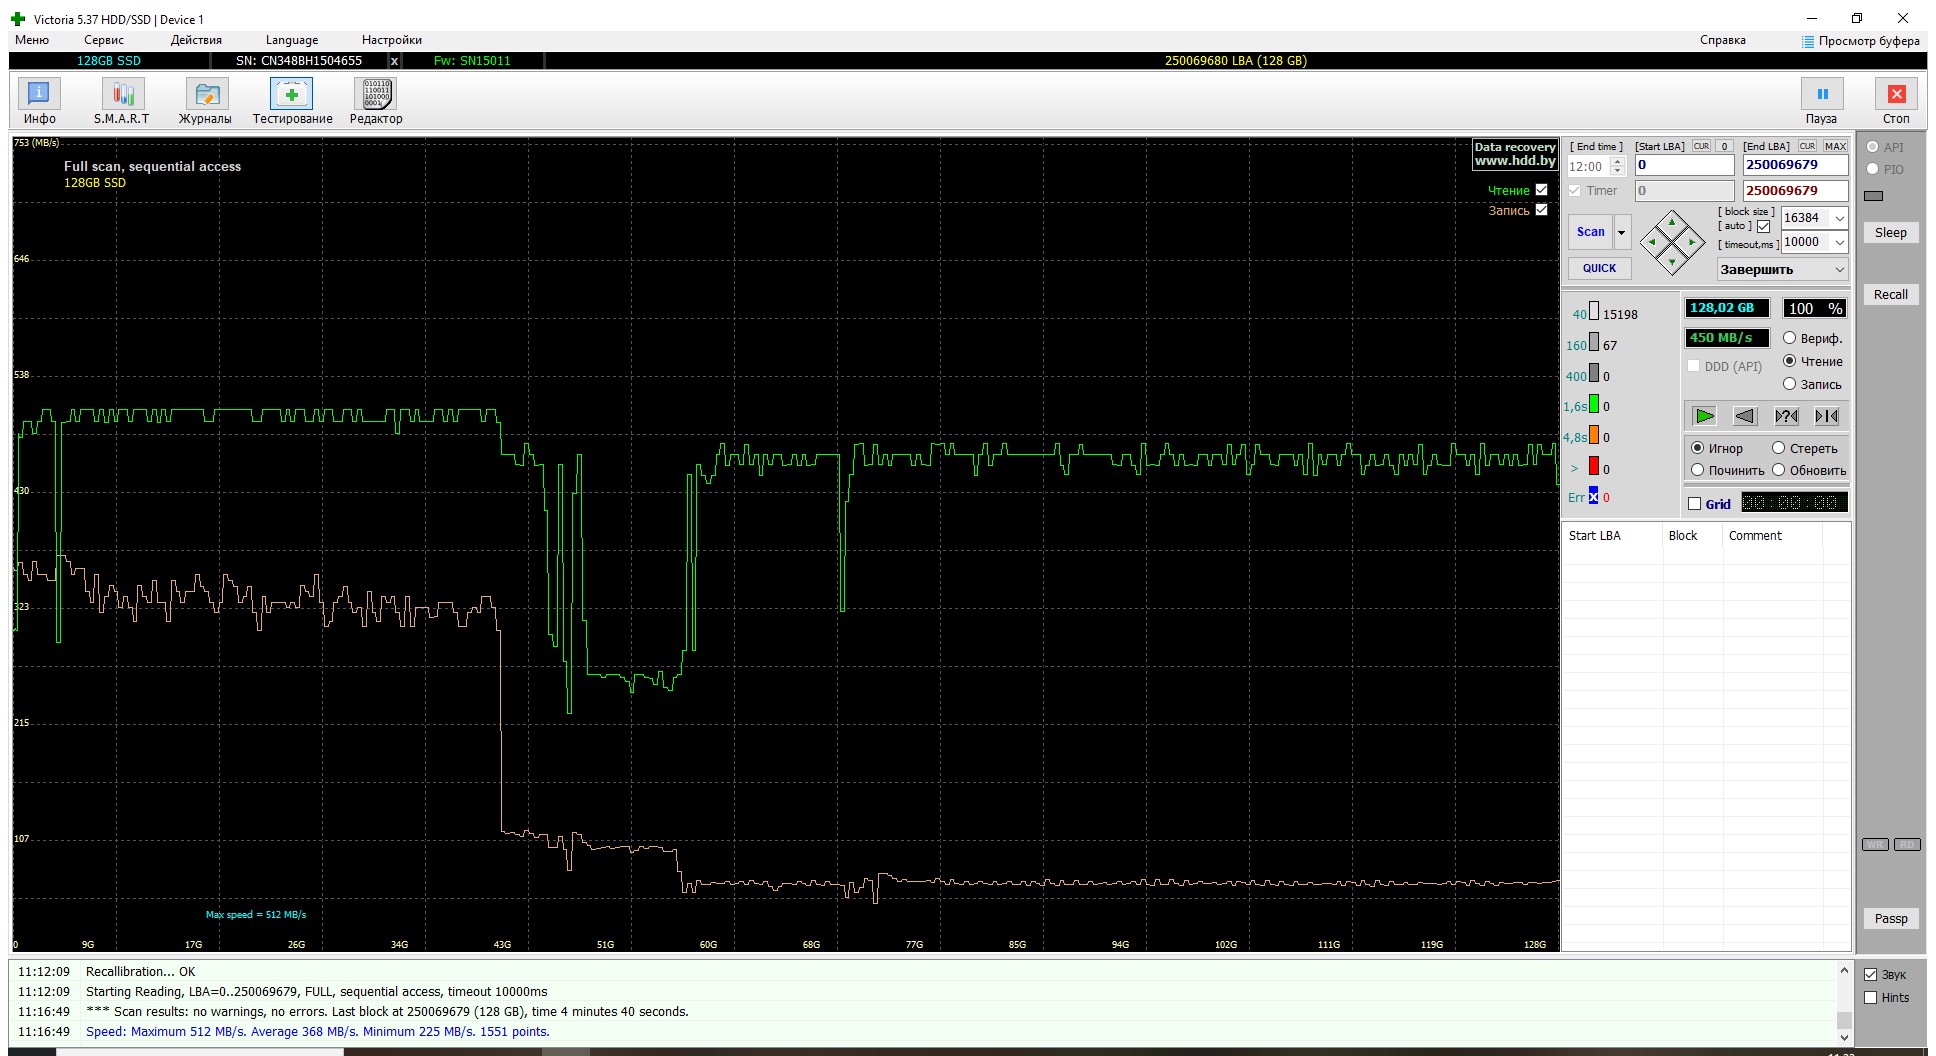This screenshot has width=1936, height=1056.
Task: Select the Стереть erase action radio
Action: [x=1778, y=448]
